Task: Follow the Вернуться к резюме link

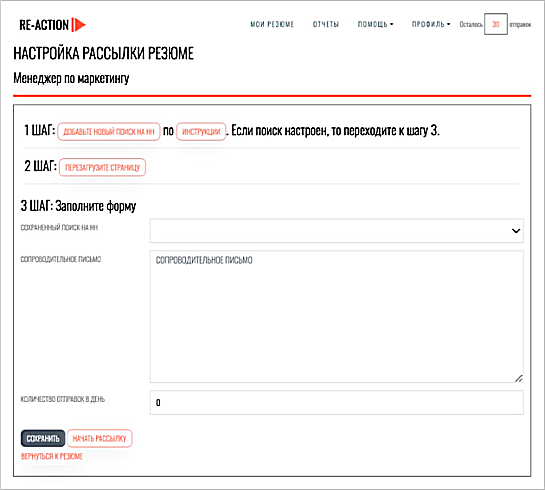Action: click(52, 456)
